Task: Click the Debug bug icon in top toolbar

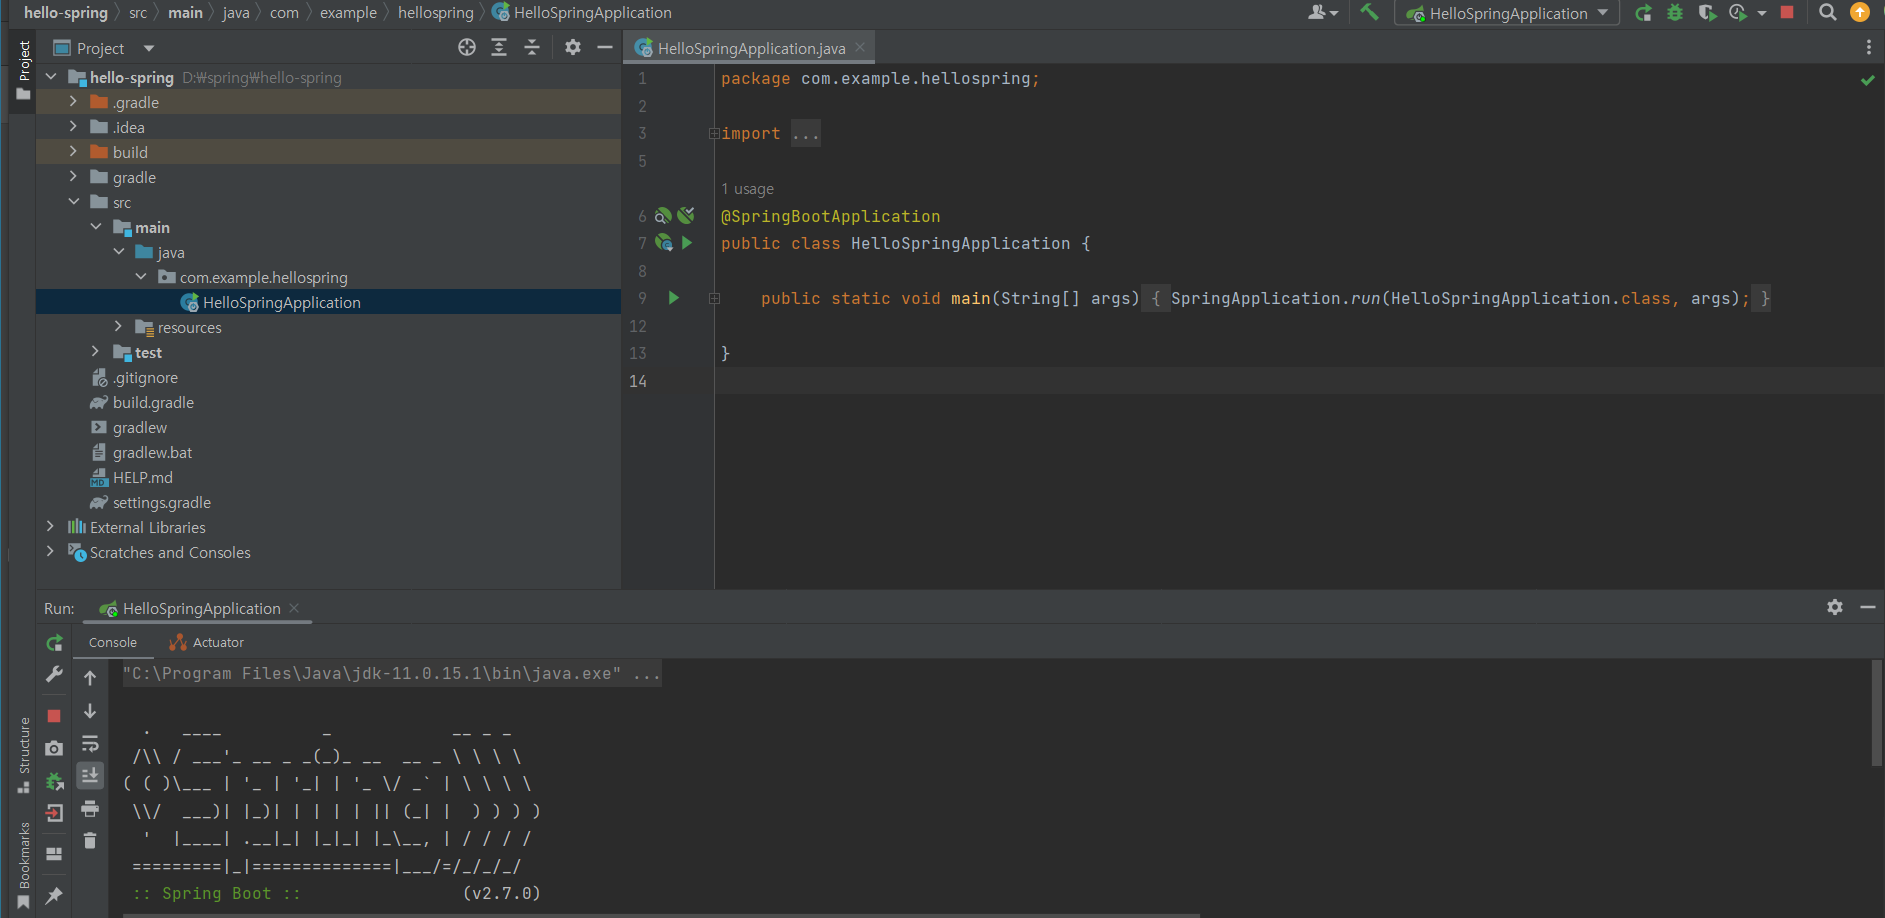Action: [x=1675, y=13]
